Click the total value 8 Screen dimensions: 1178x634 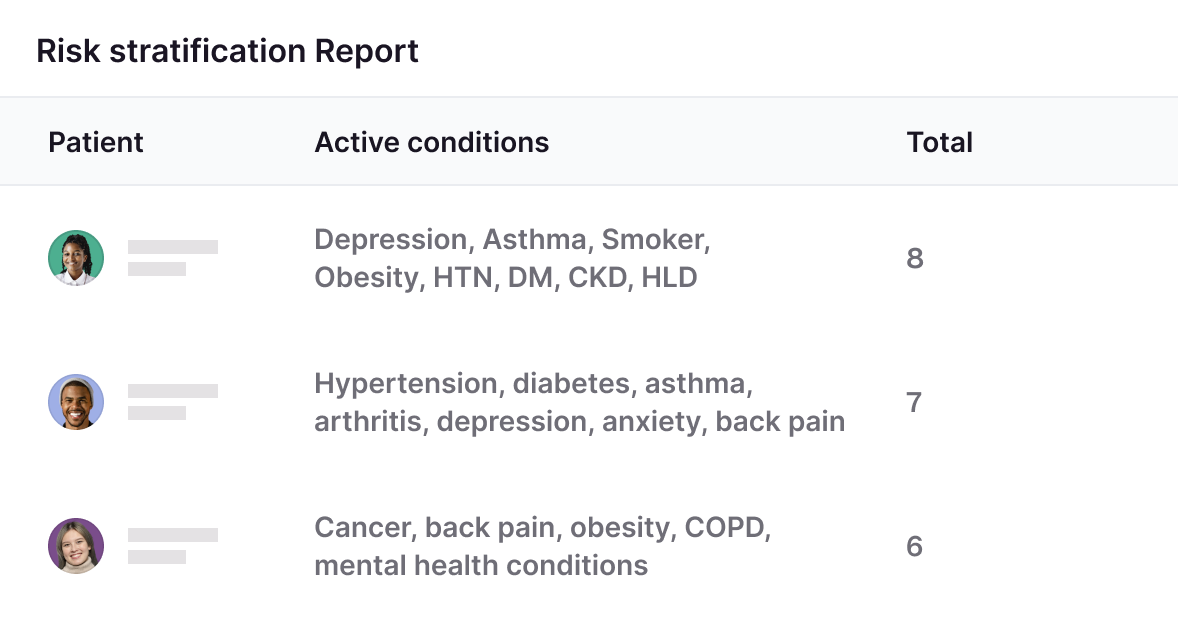(914, 259)
